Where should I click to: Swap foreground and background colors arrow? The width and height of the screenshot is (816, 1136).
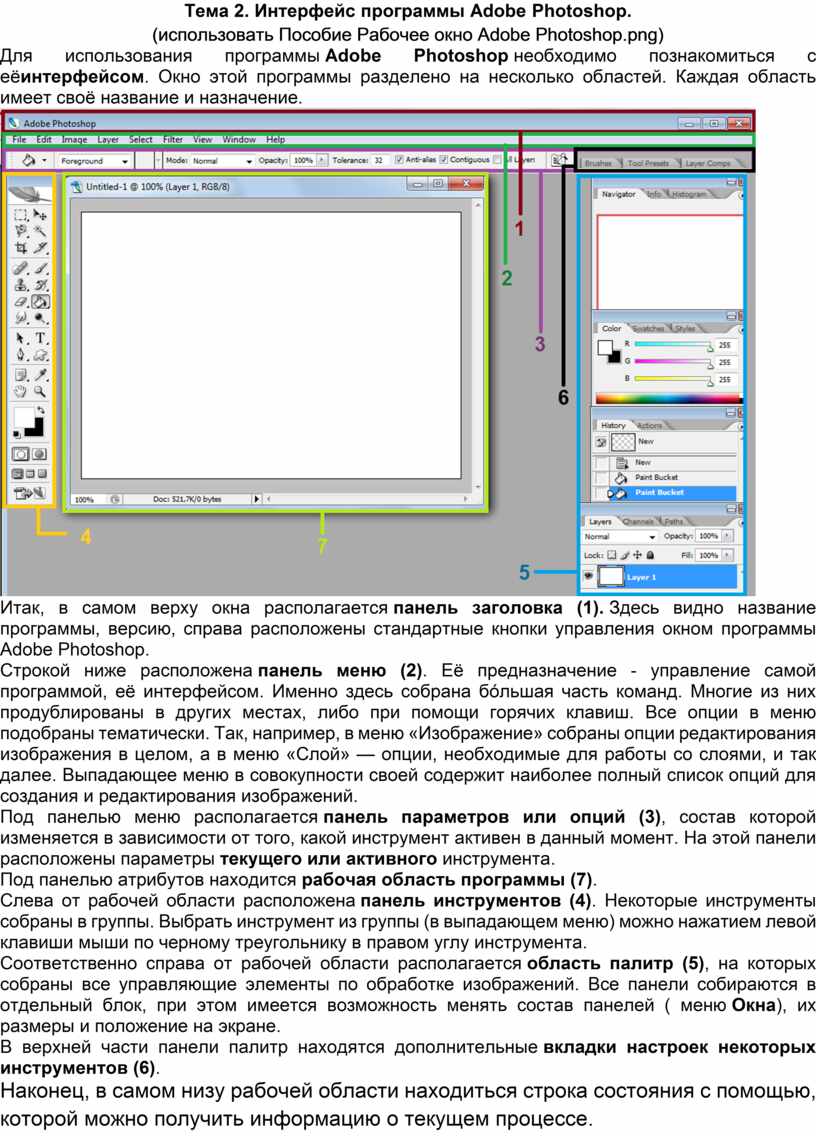click(41, 411)
